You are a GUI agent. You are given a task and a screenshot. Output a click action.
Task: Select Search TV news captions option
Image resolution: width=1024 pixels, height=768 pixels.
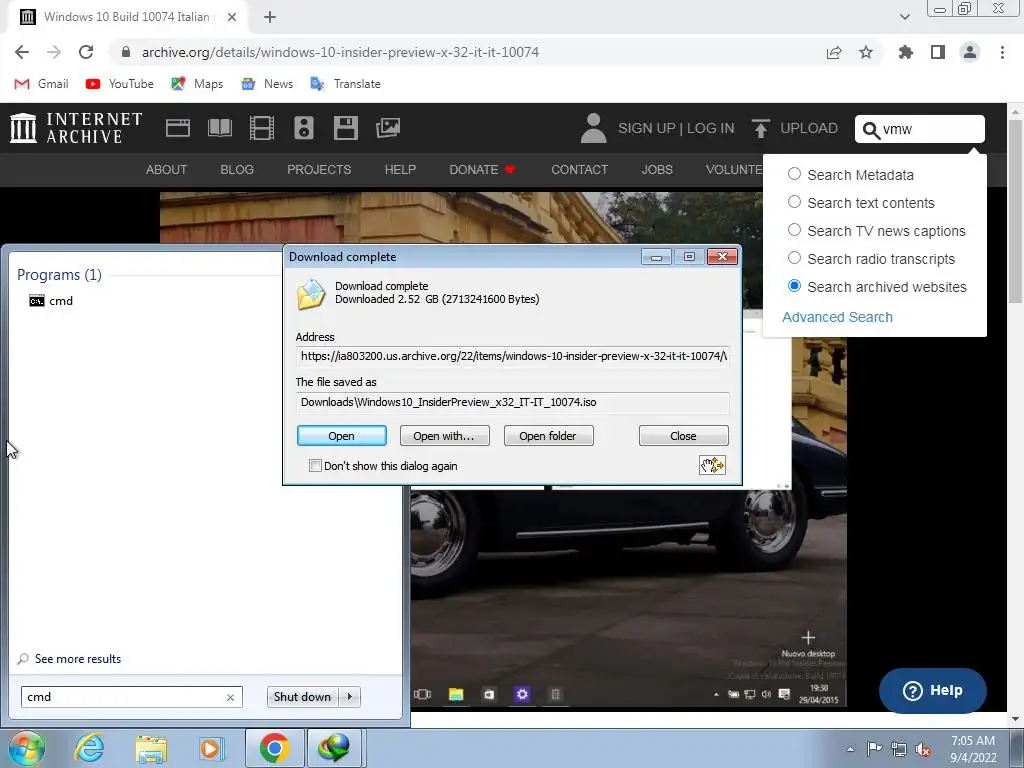[x=794, y=230]
